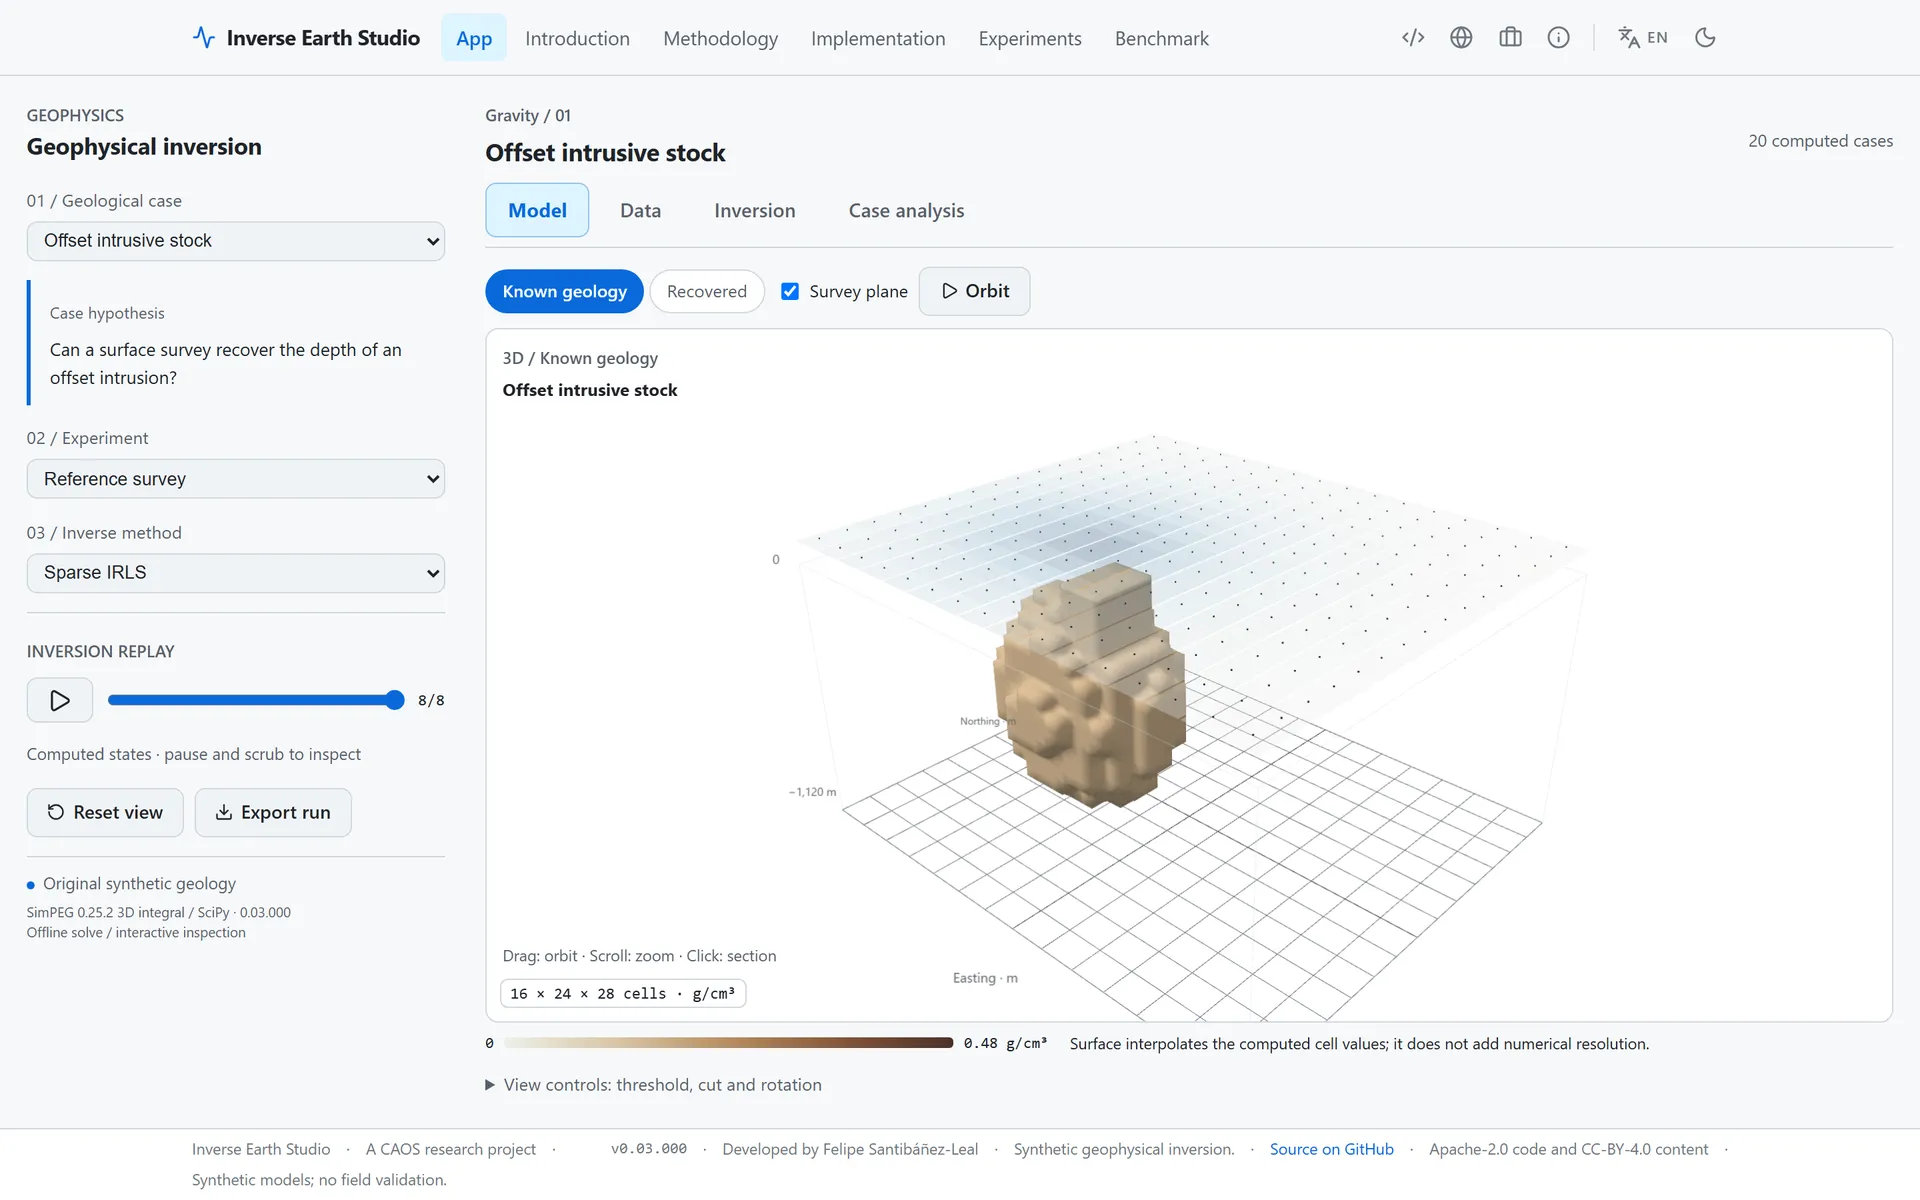Select the Known geology view

point(564,291)
